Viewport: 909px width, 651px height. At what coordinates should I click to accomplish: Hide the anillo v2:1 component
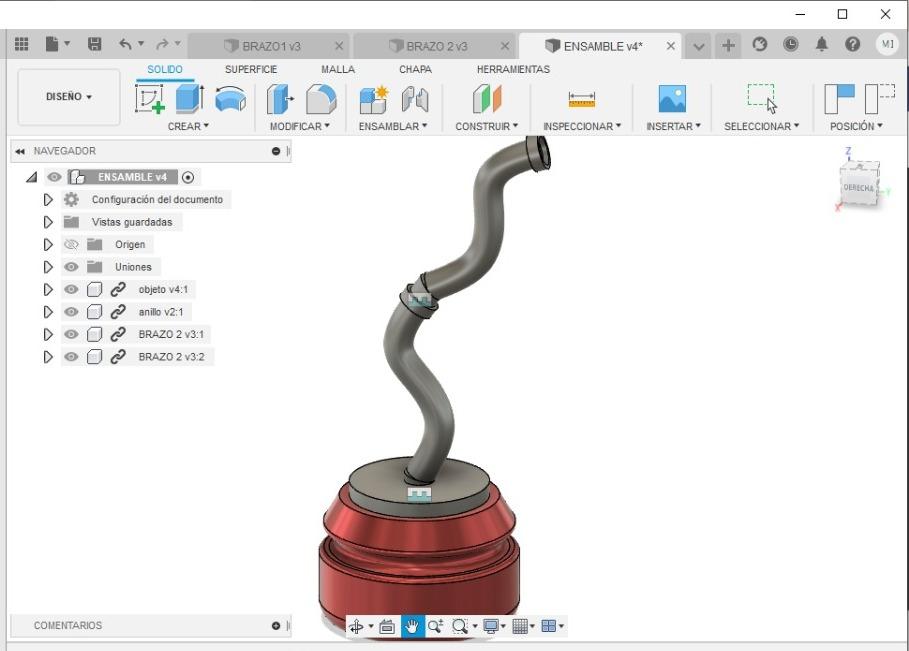(x=71, y=312)
